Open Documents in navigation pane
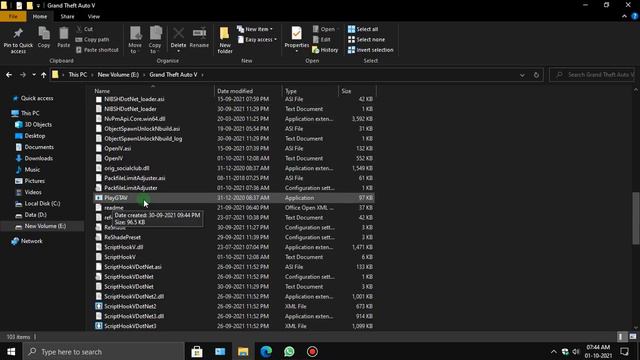The image size is (640, 360). (34, 147)
